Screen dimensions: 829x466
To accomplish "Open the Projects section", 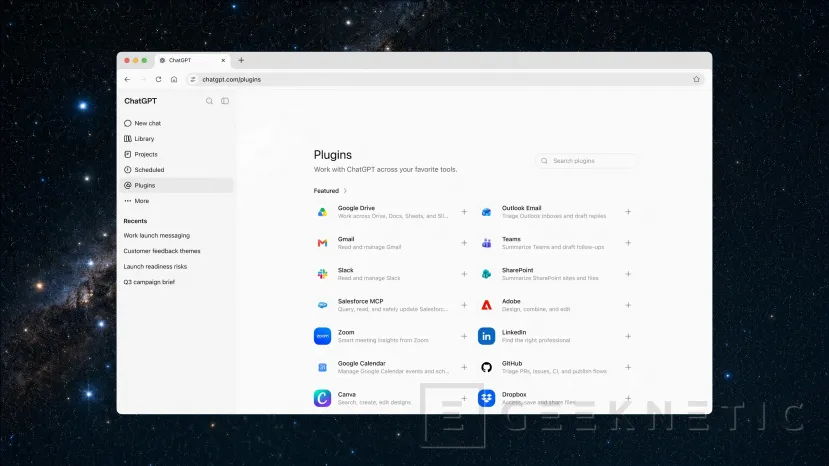I will point(177,154).
